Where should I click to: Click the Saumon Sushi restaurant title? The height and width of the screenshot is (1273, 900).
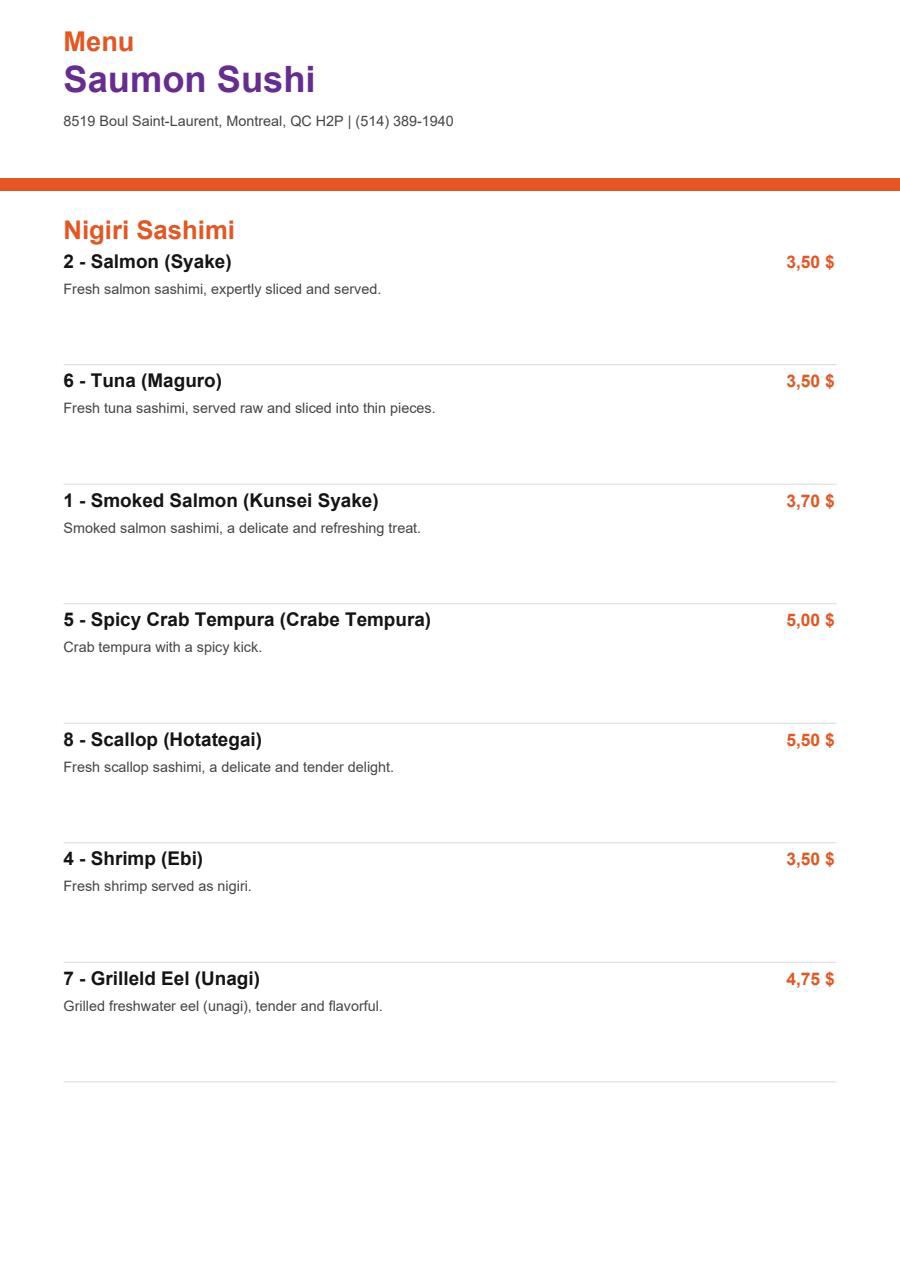[189, 80]
